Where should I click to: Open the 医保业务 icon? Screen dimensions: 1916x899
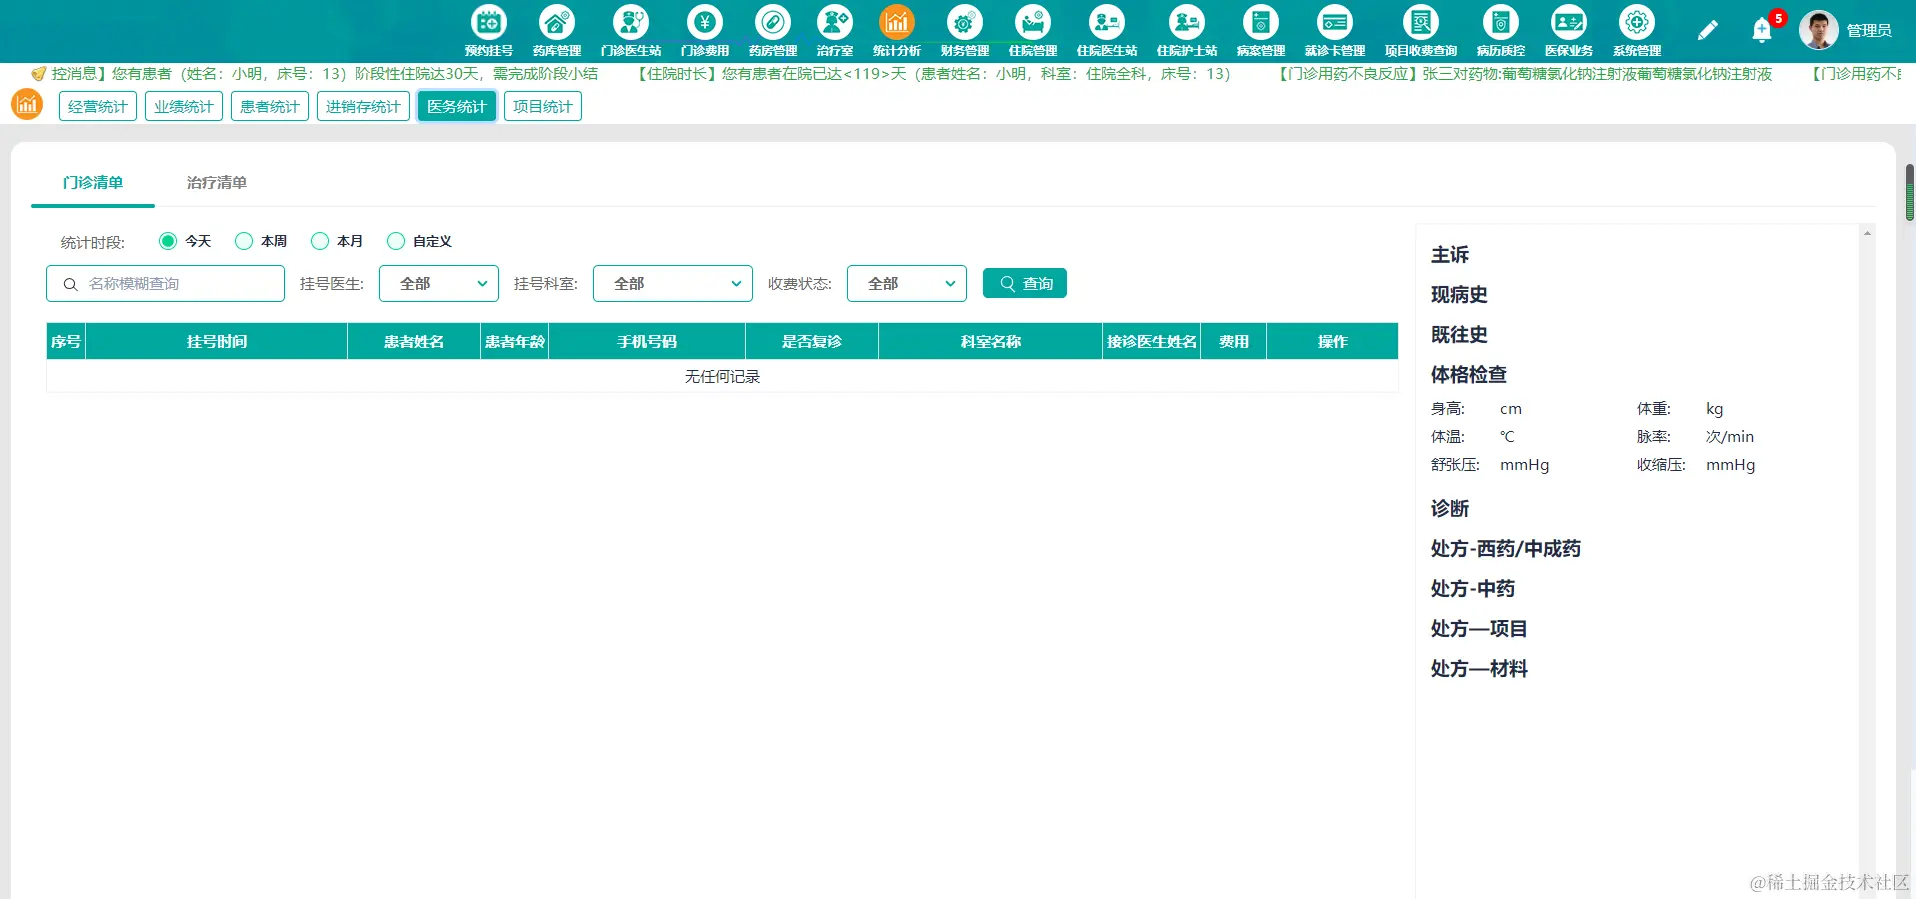coord(1568,22)
